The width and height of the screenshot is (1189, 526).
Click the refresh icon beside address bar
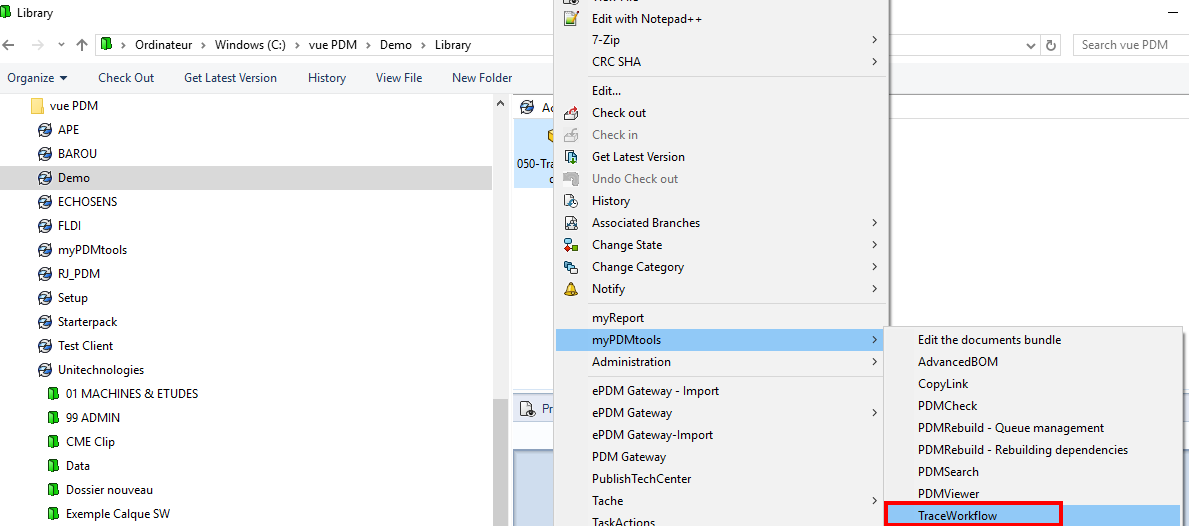click(x=1050, y=45)
